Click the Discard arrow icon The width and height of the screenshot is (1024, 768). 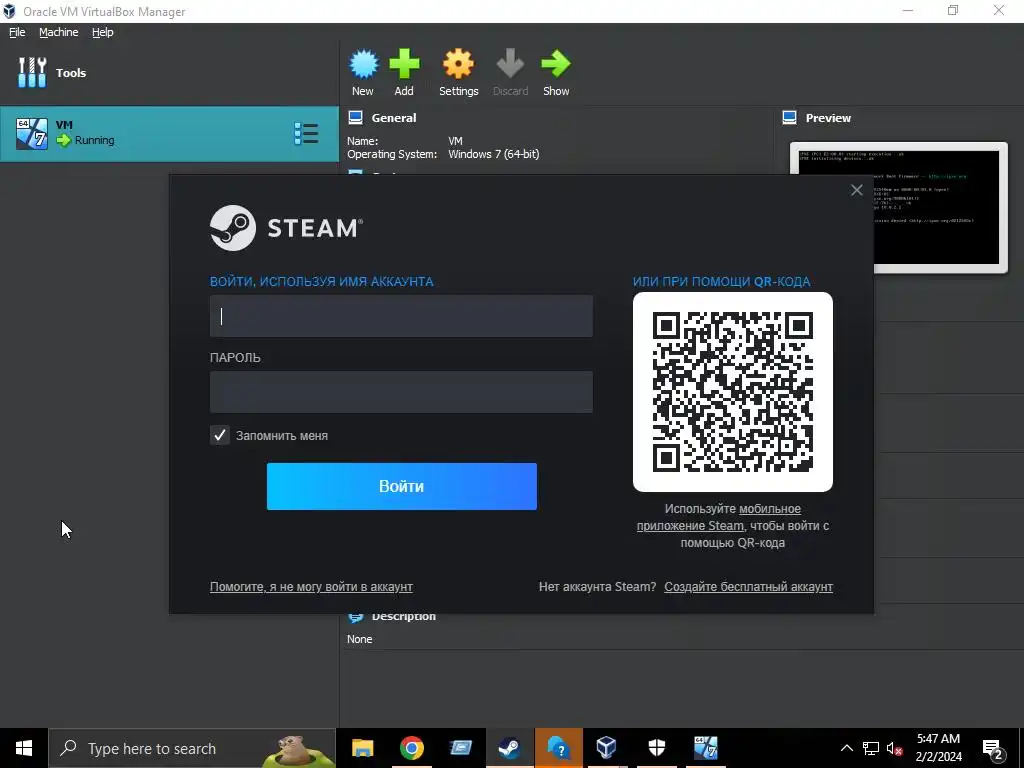coord(510,64)
